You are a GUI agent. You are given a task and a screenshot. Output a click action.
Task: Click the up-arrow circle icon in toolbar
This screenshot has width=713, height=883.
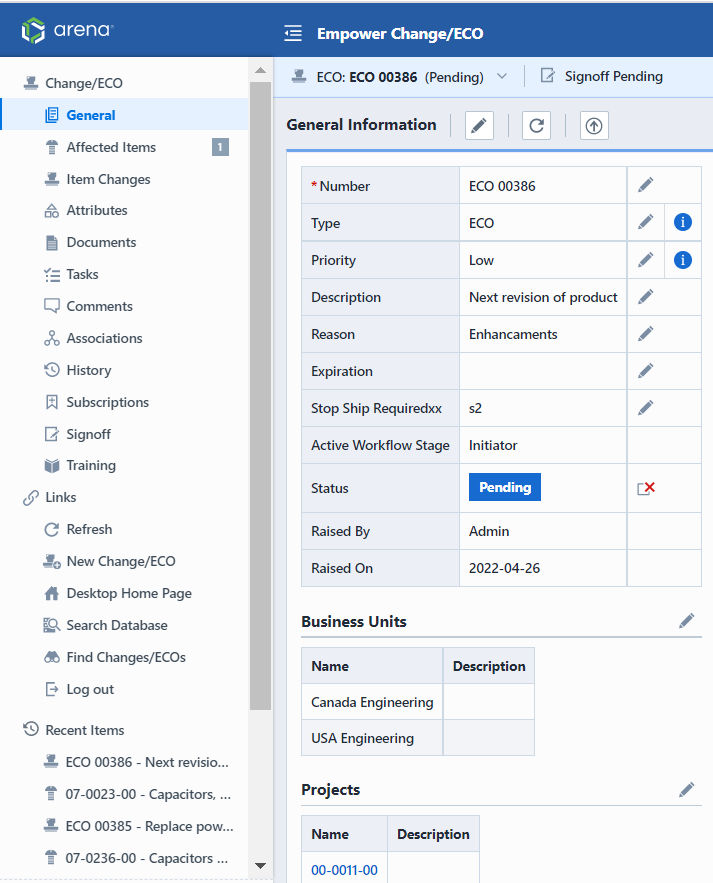tap(594, 125)
